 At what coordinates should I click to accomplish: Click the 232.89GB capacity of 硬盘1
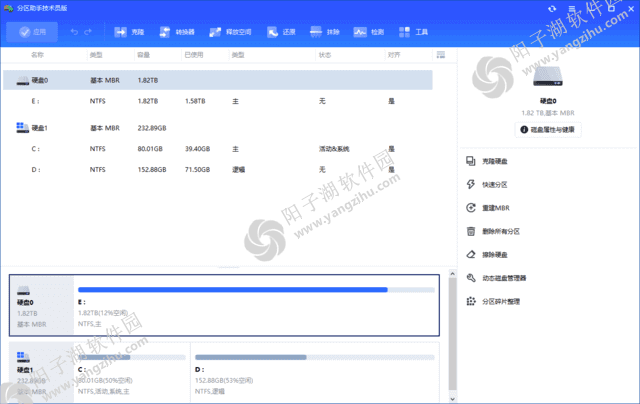point(152,128)
